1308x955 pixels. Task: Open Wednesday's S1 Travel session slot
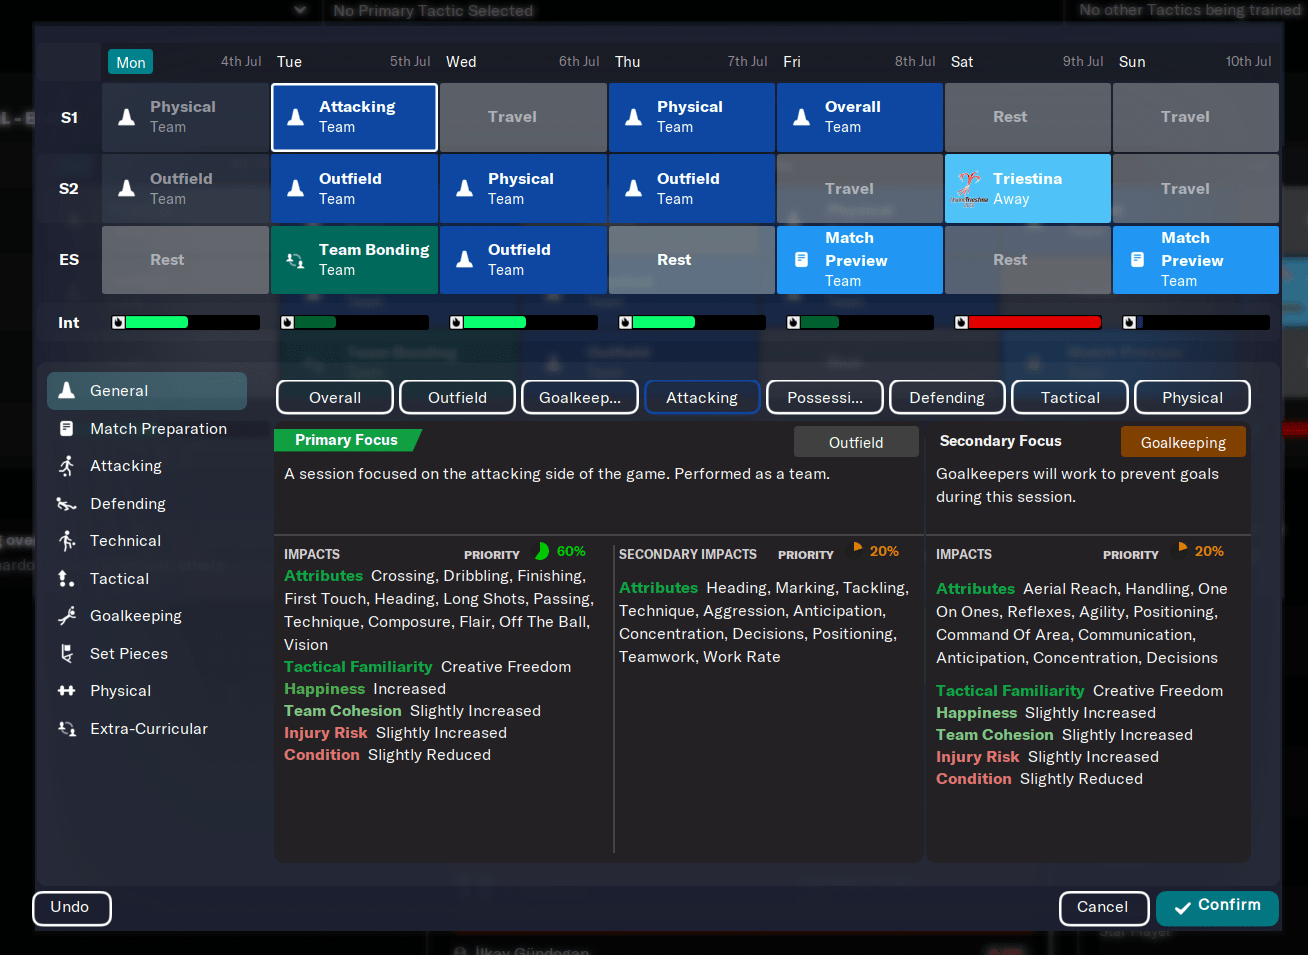click(523, 117)
